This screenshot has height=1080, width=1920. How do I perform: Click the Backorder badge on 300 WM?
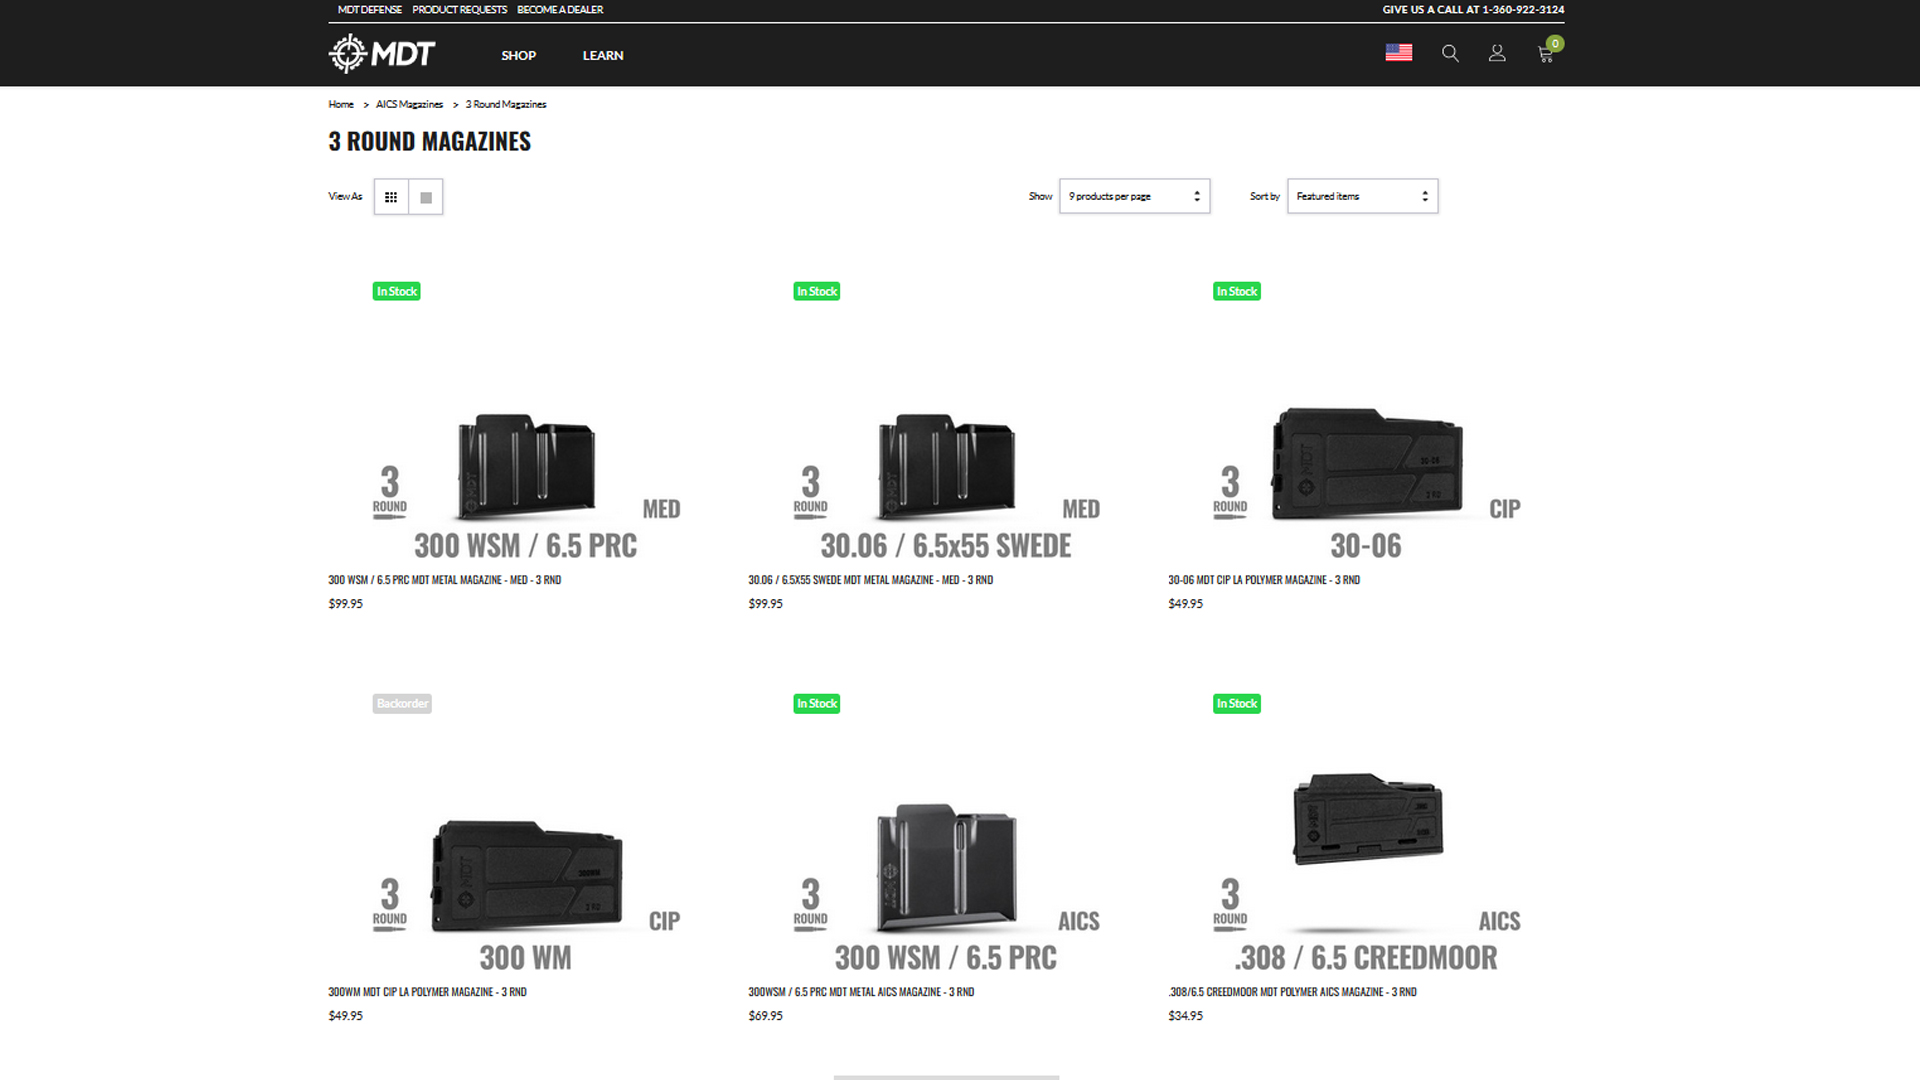click(x=402, y=704)
